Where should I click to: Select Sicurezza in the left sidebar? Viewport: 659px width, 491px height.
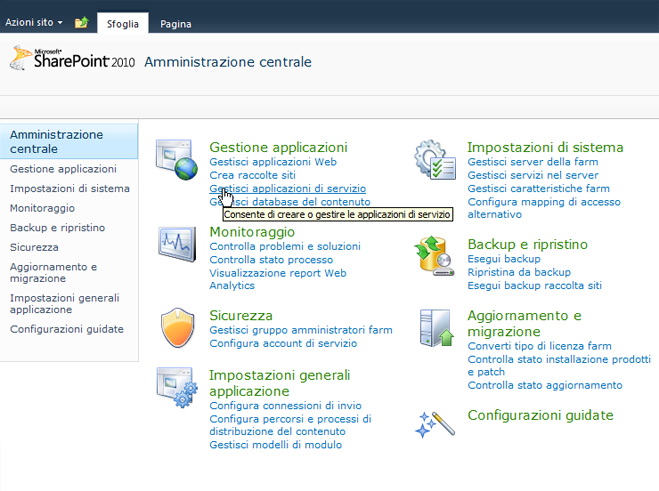coord(34,246)
